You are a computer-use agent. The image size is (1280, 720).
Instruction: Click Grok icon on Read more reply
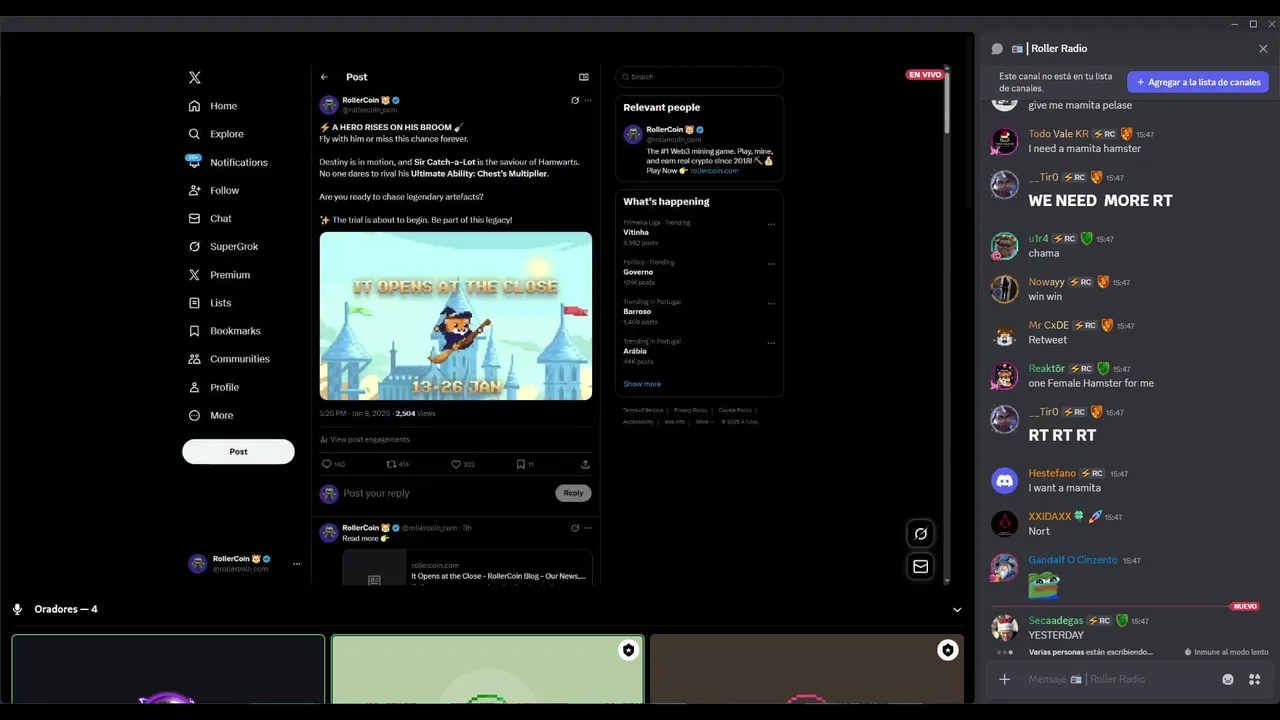tap(575, 528)
